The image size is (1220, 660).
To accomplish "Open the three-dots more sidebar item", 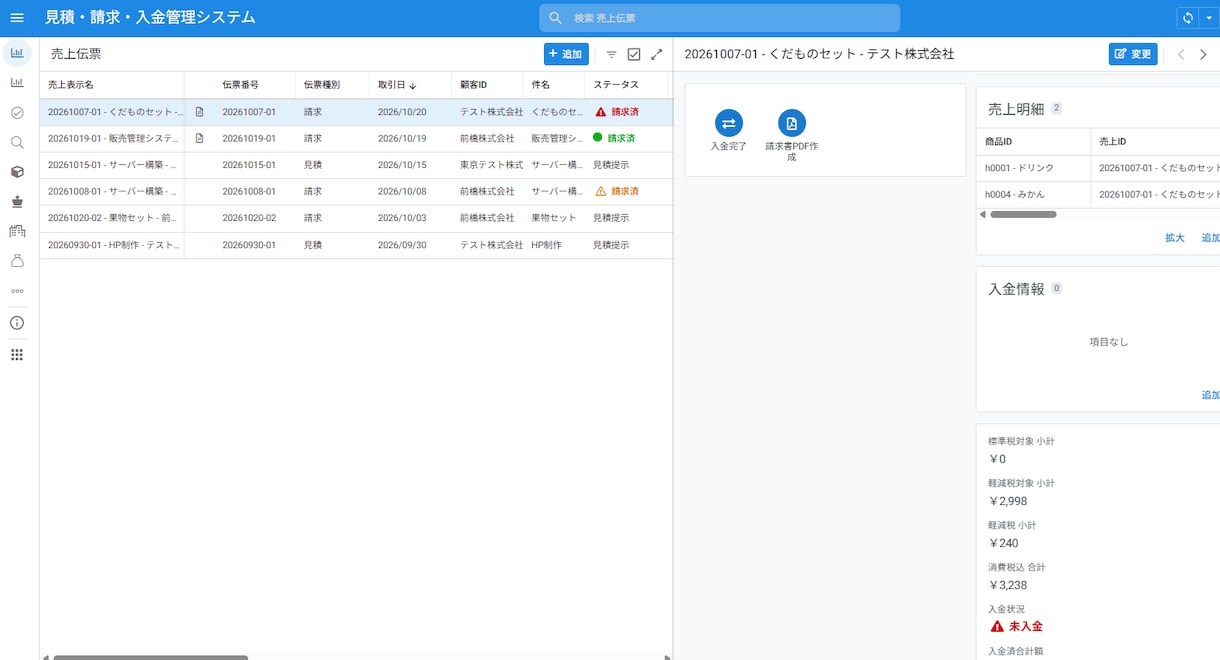I will point(17,291).
